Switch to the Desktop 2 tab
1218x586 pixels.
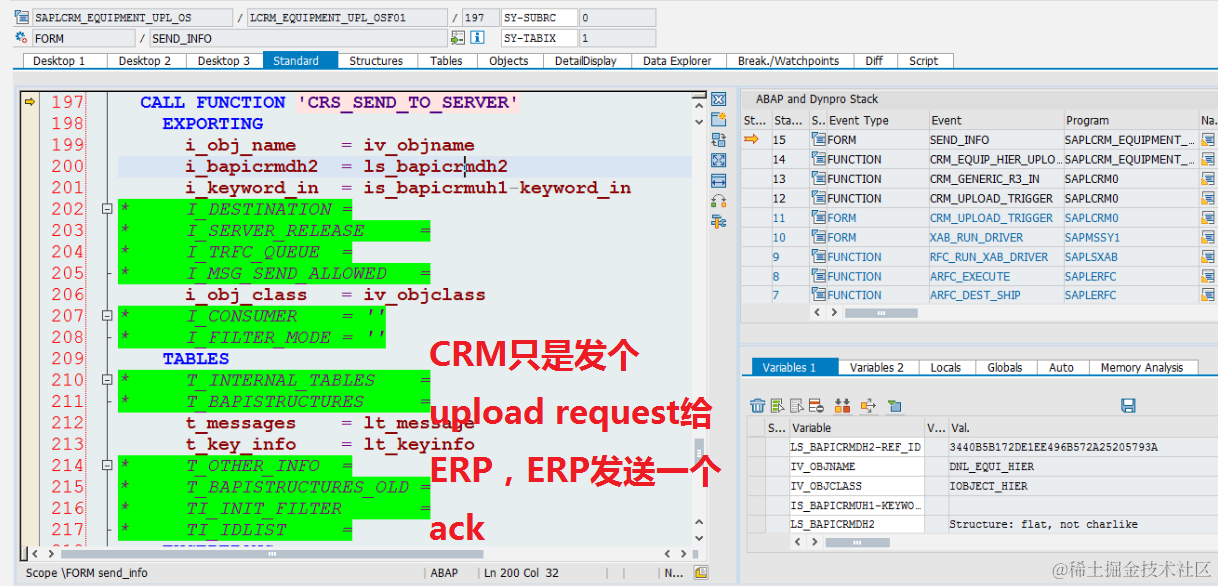145,61
